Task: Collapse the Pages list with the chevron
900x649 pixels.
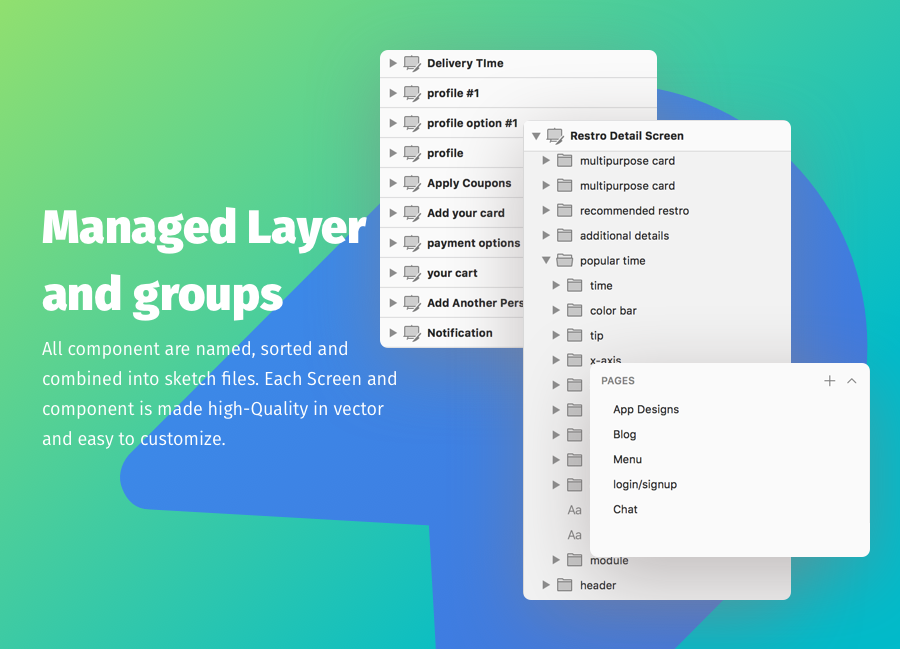Action: [852, 381]
